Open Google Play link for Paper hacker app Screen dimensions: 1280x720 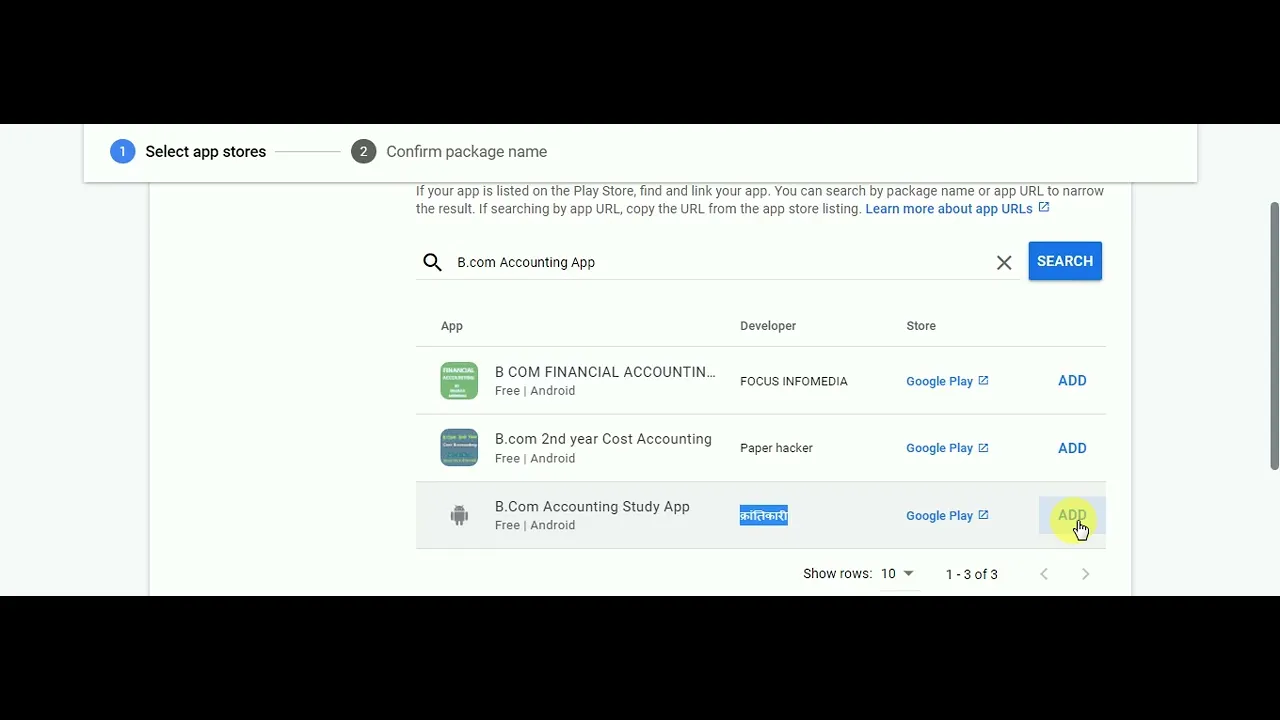pos(939,448)
